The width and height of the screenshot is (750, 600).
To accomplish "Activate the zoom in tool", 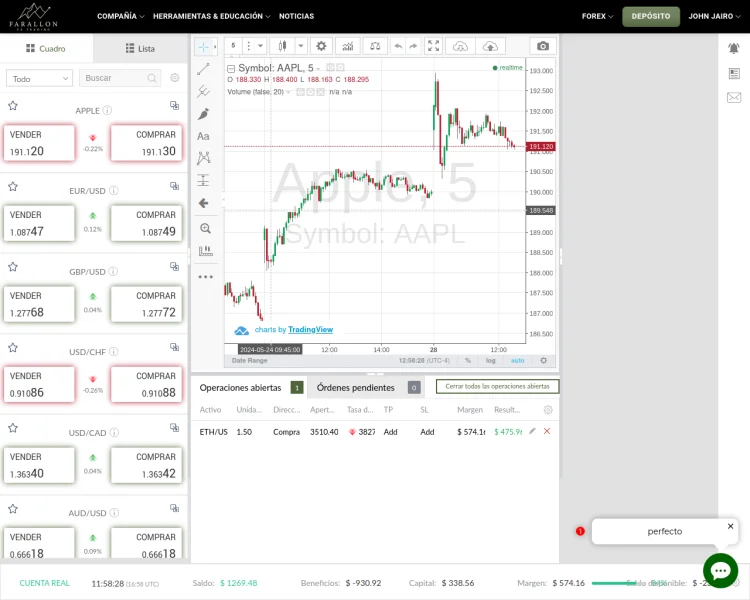I will point(205,229).
